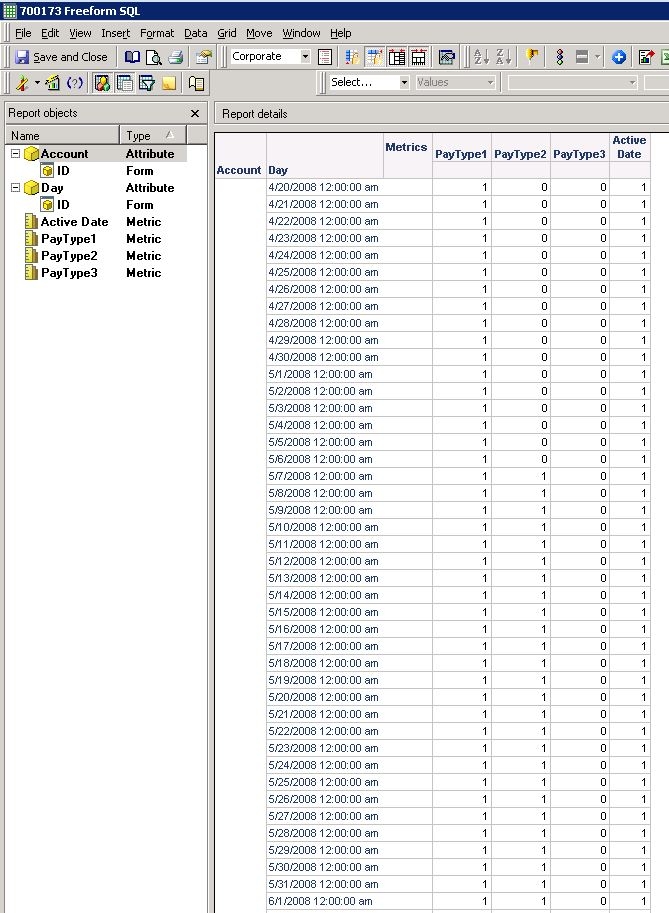Image resolution: width=669 pixels, height=913 pixels.
Task: Click the first grid formatting icon
Action: (x=352, y=57)
